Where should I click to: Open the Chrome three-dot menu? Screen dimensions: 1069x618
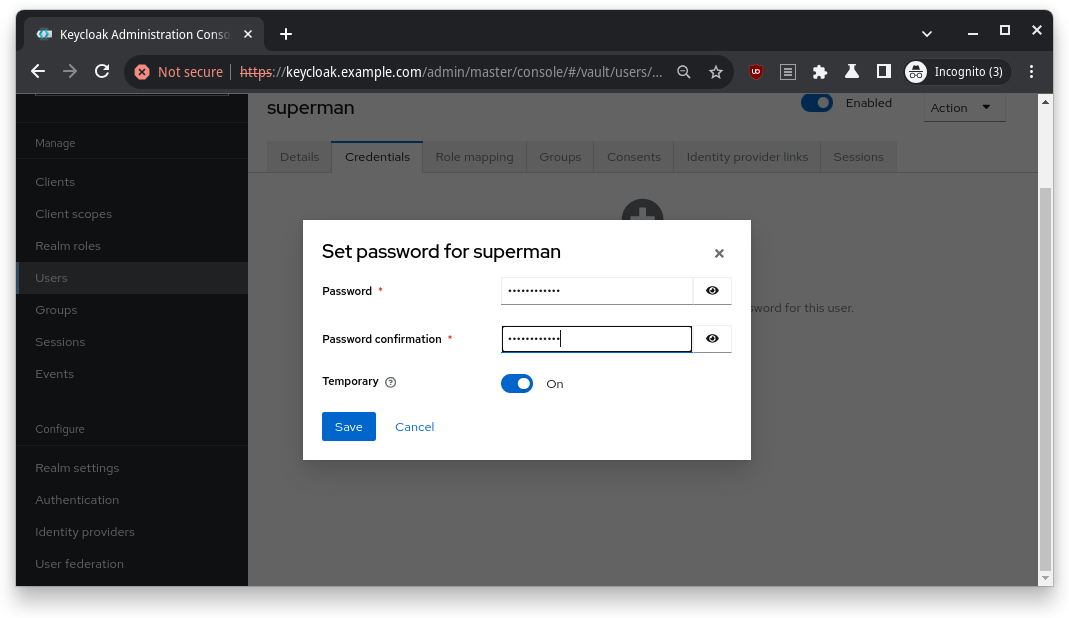coord(1031,72)
